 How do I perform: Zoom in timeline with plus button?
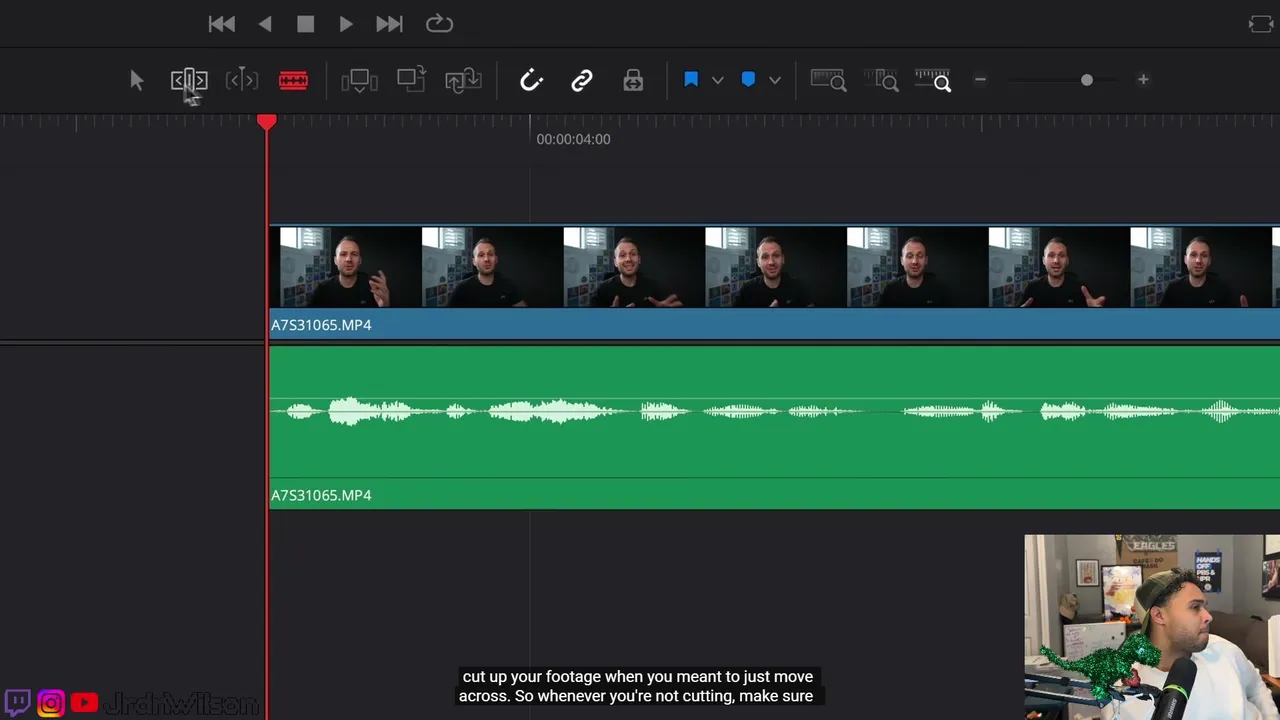pos(1143,80)
